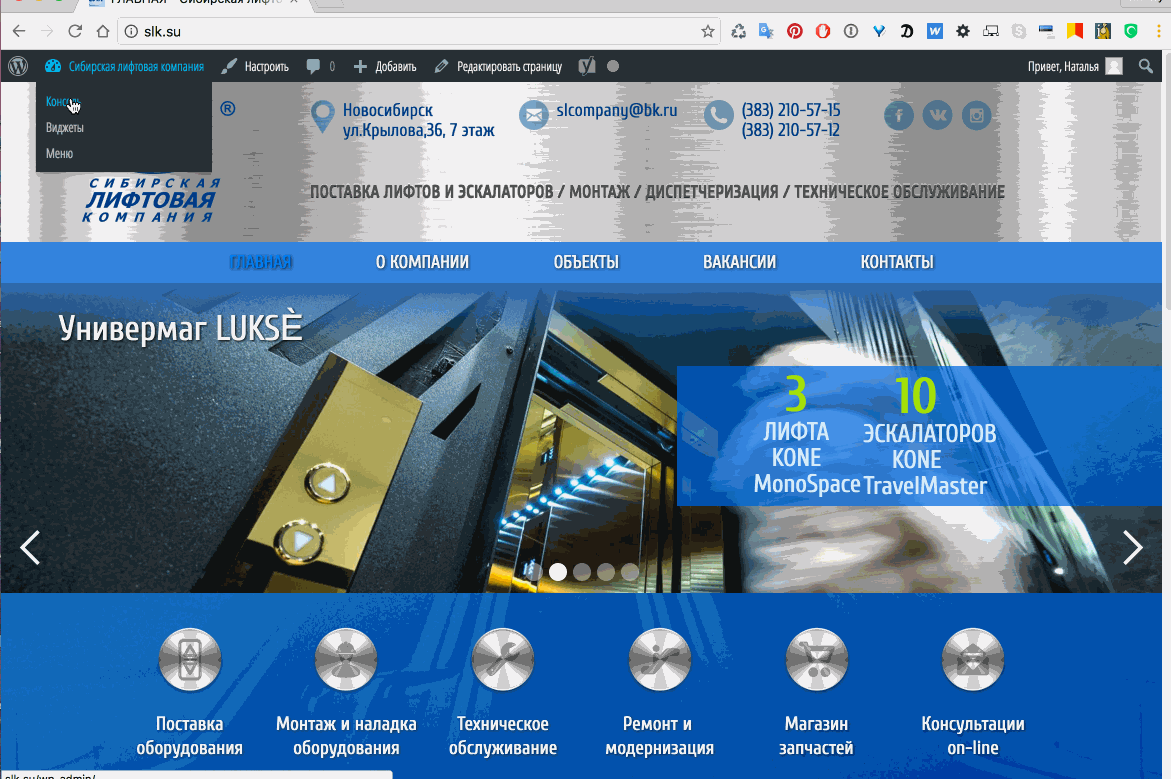Viewport: 1171px width, 779px height.
Task: Open the КОНТАКТЫ nav tab
Action: 897,262
